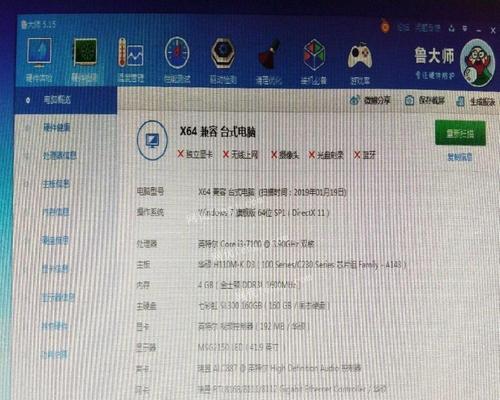Open the 游戏库 gamepad icon

tap(360, 56)
